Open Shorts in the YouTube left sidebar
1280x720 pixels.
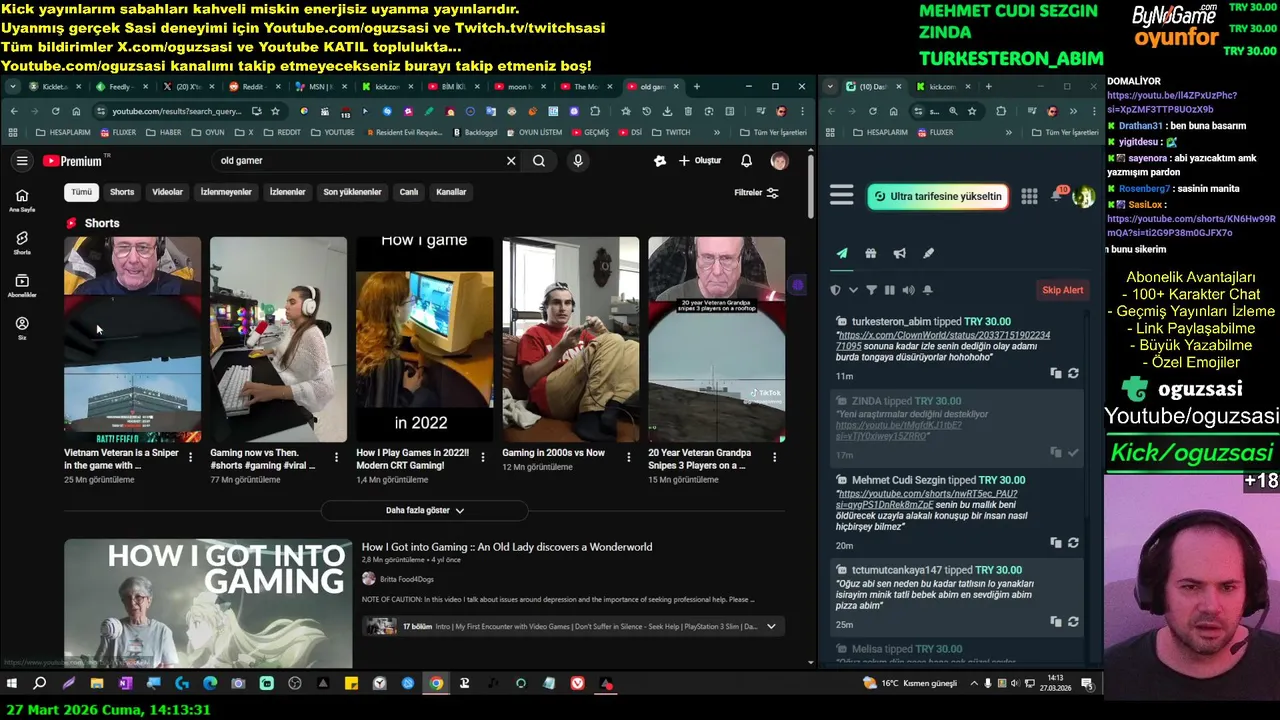click(x=22, y=243)
